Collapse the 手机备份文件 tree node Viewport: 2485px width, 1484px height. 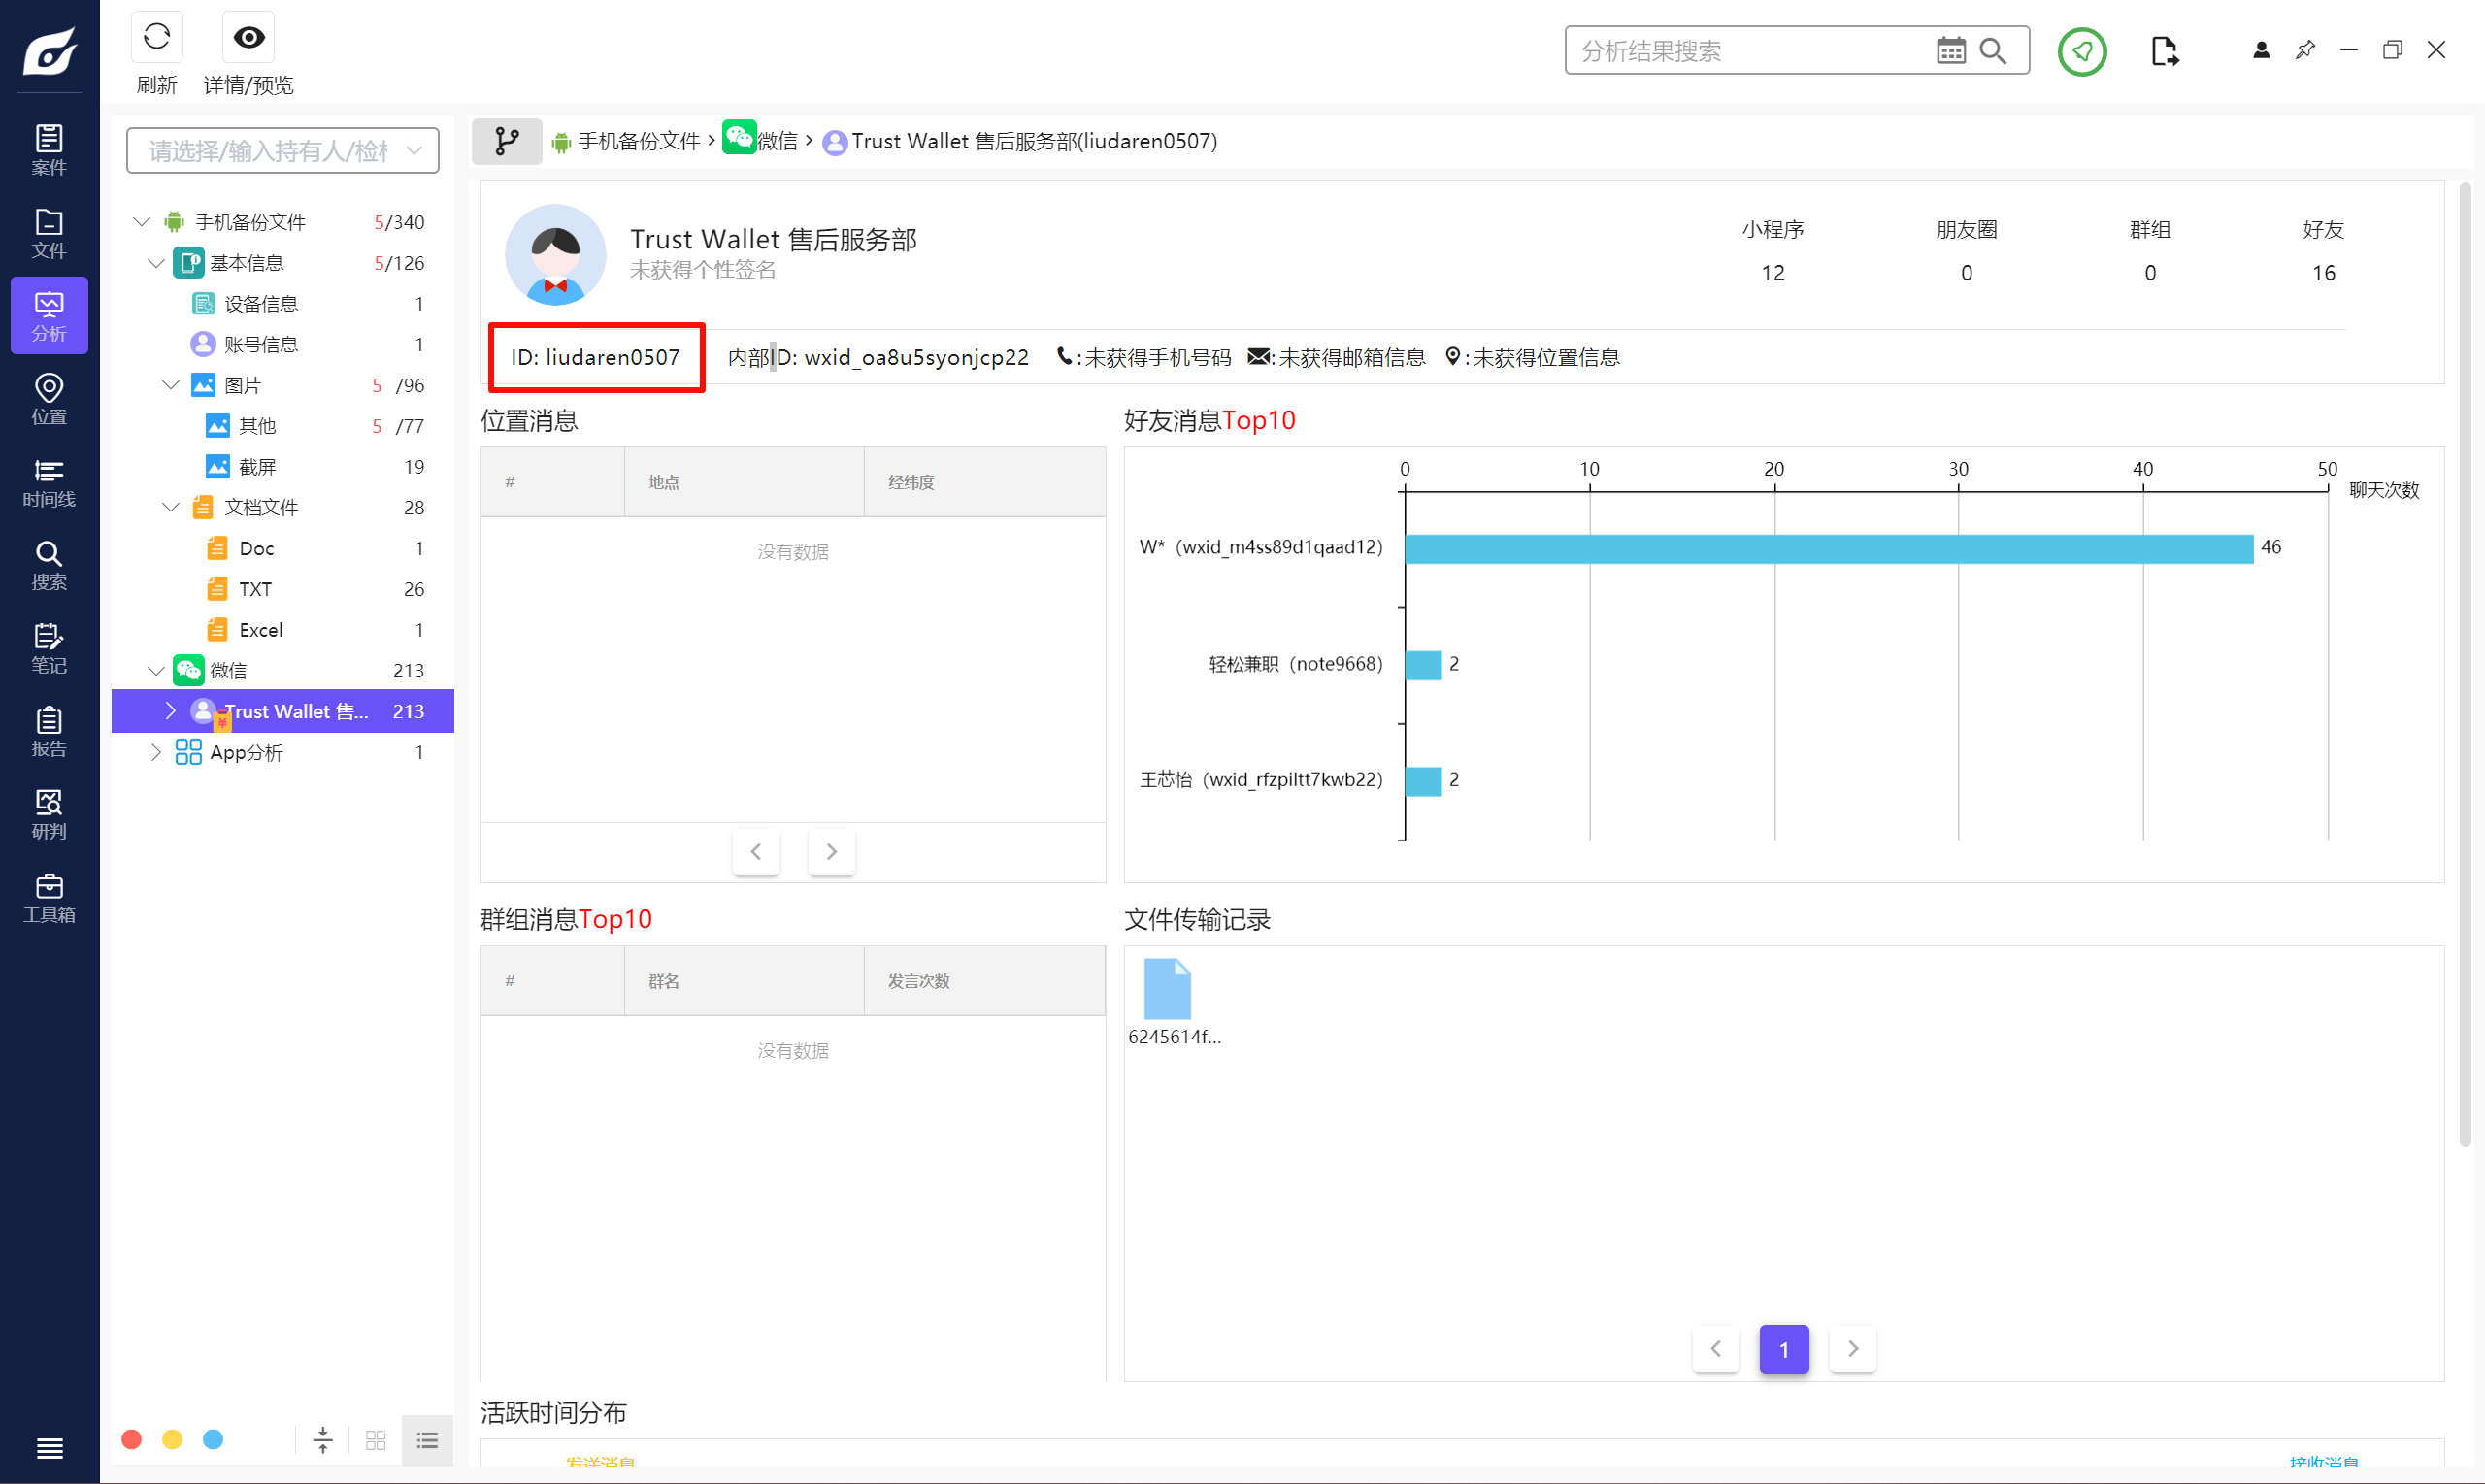141,221
